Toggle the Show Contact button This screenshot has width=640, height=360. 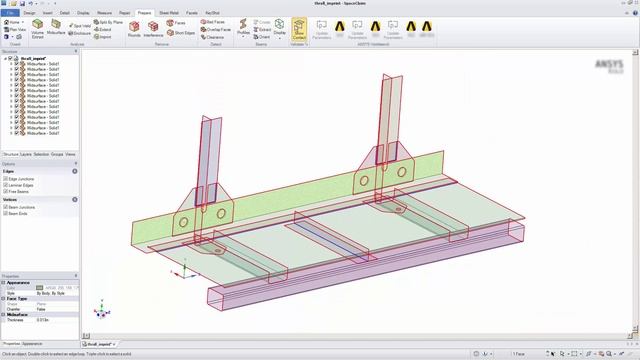pos(299,29)
